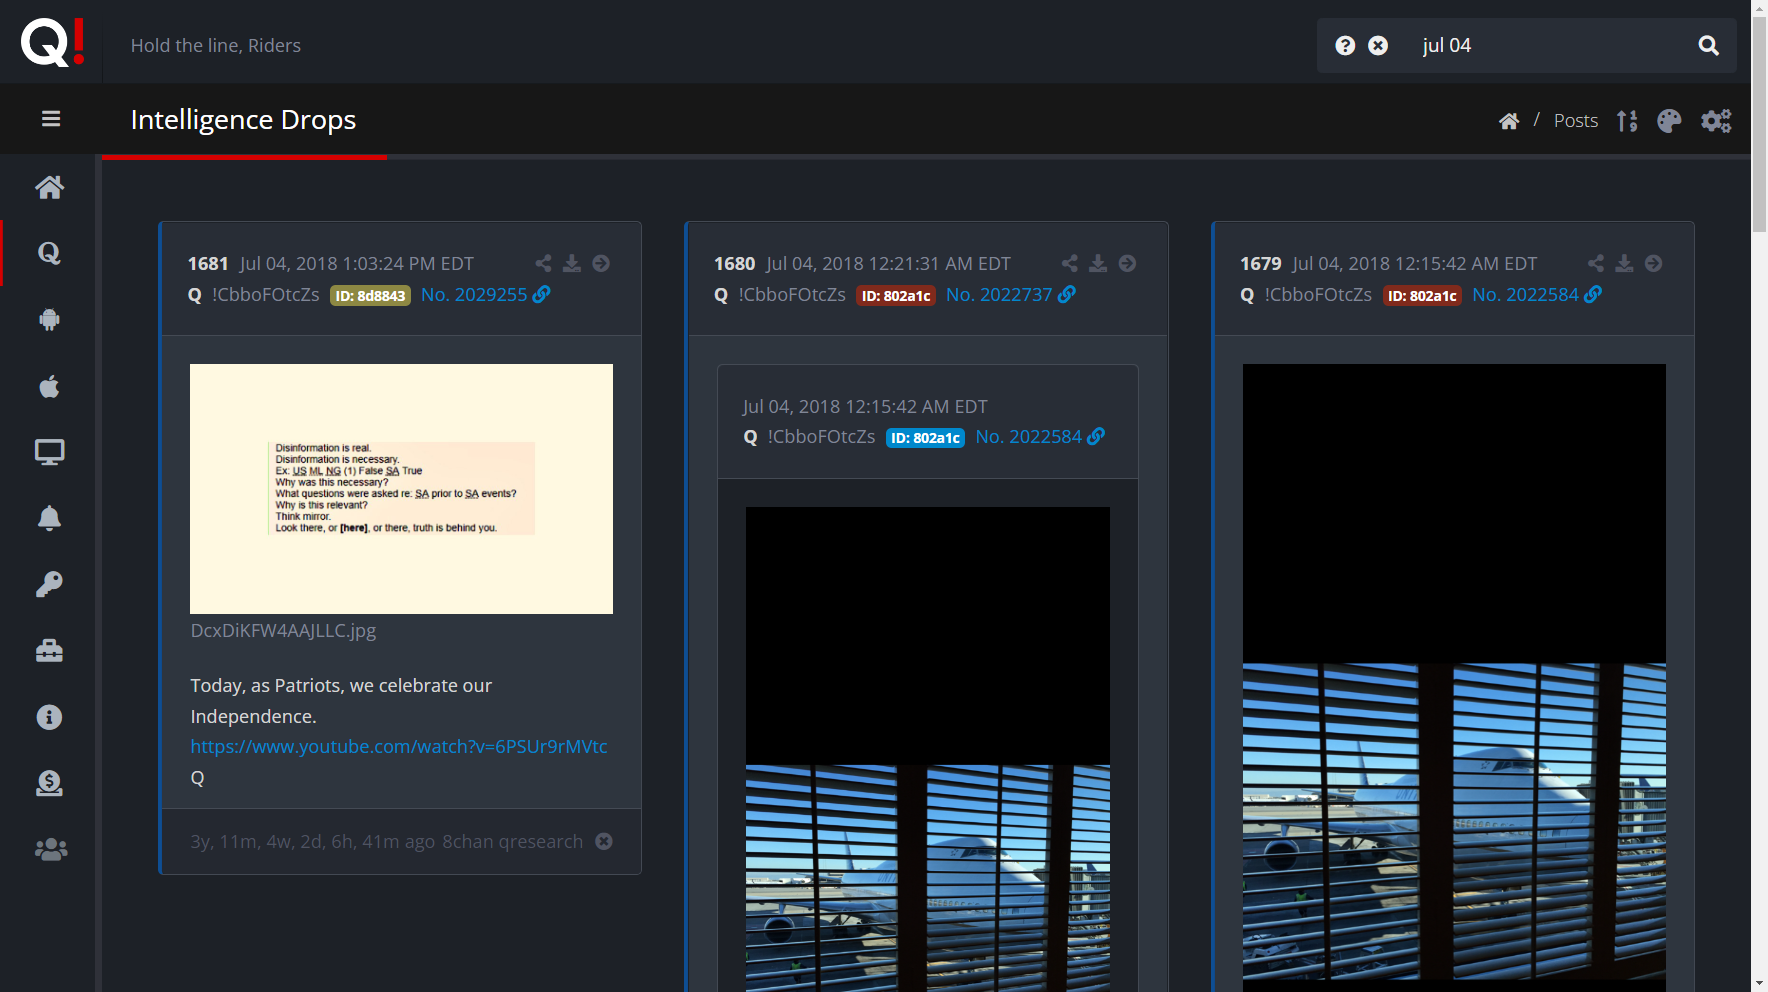Click the Apple app sidebar icon
1768x992 pixels.
(x=49, y=386)
